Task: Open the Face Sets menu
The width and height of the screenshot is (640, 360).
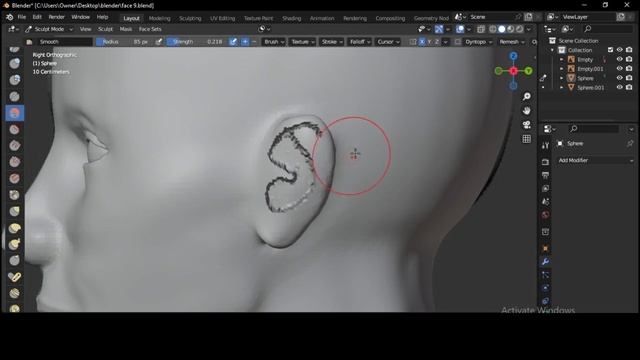Action: tap(150, 29)
